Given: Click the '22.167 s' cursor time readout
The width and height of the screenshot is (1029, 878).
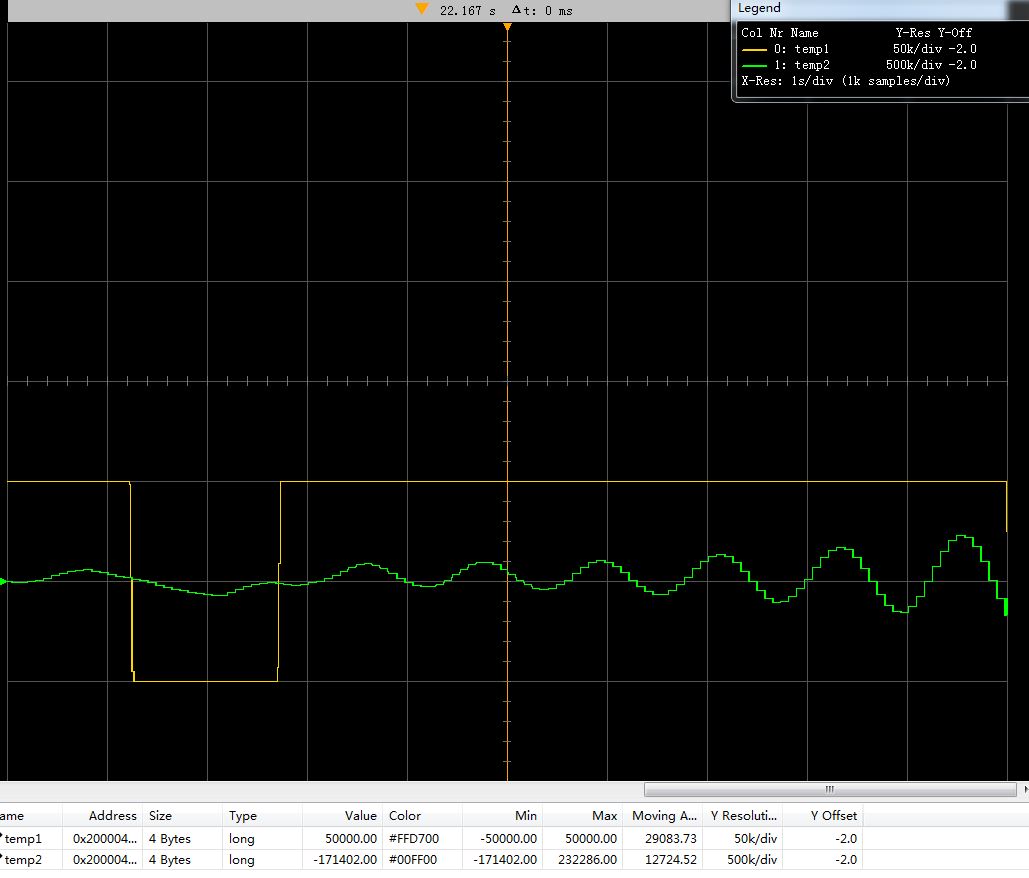Looking at the screenshot, I should coord(468,10).
